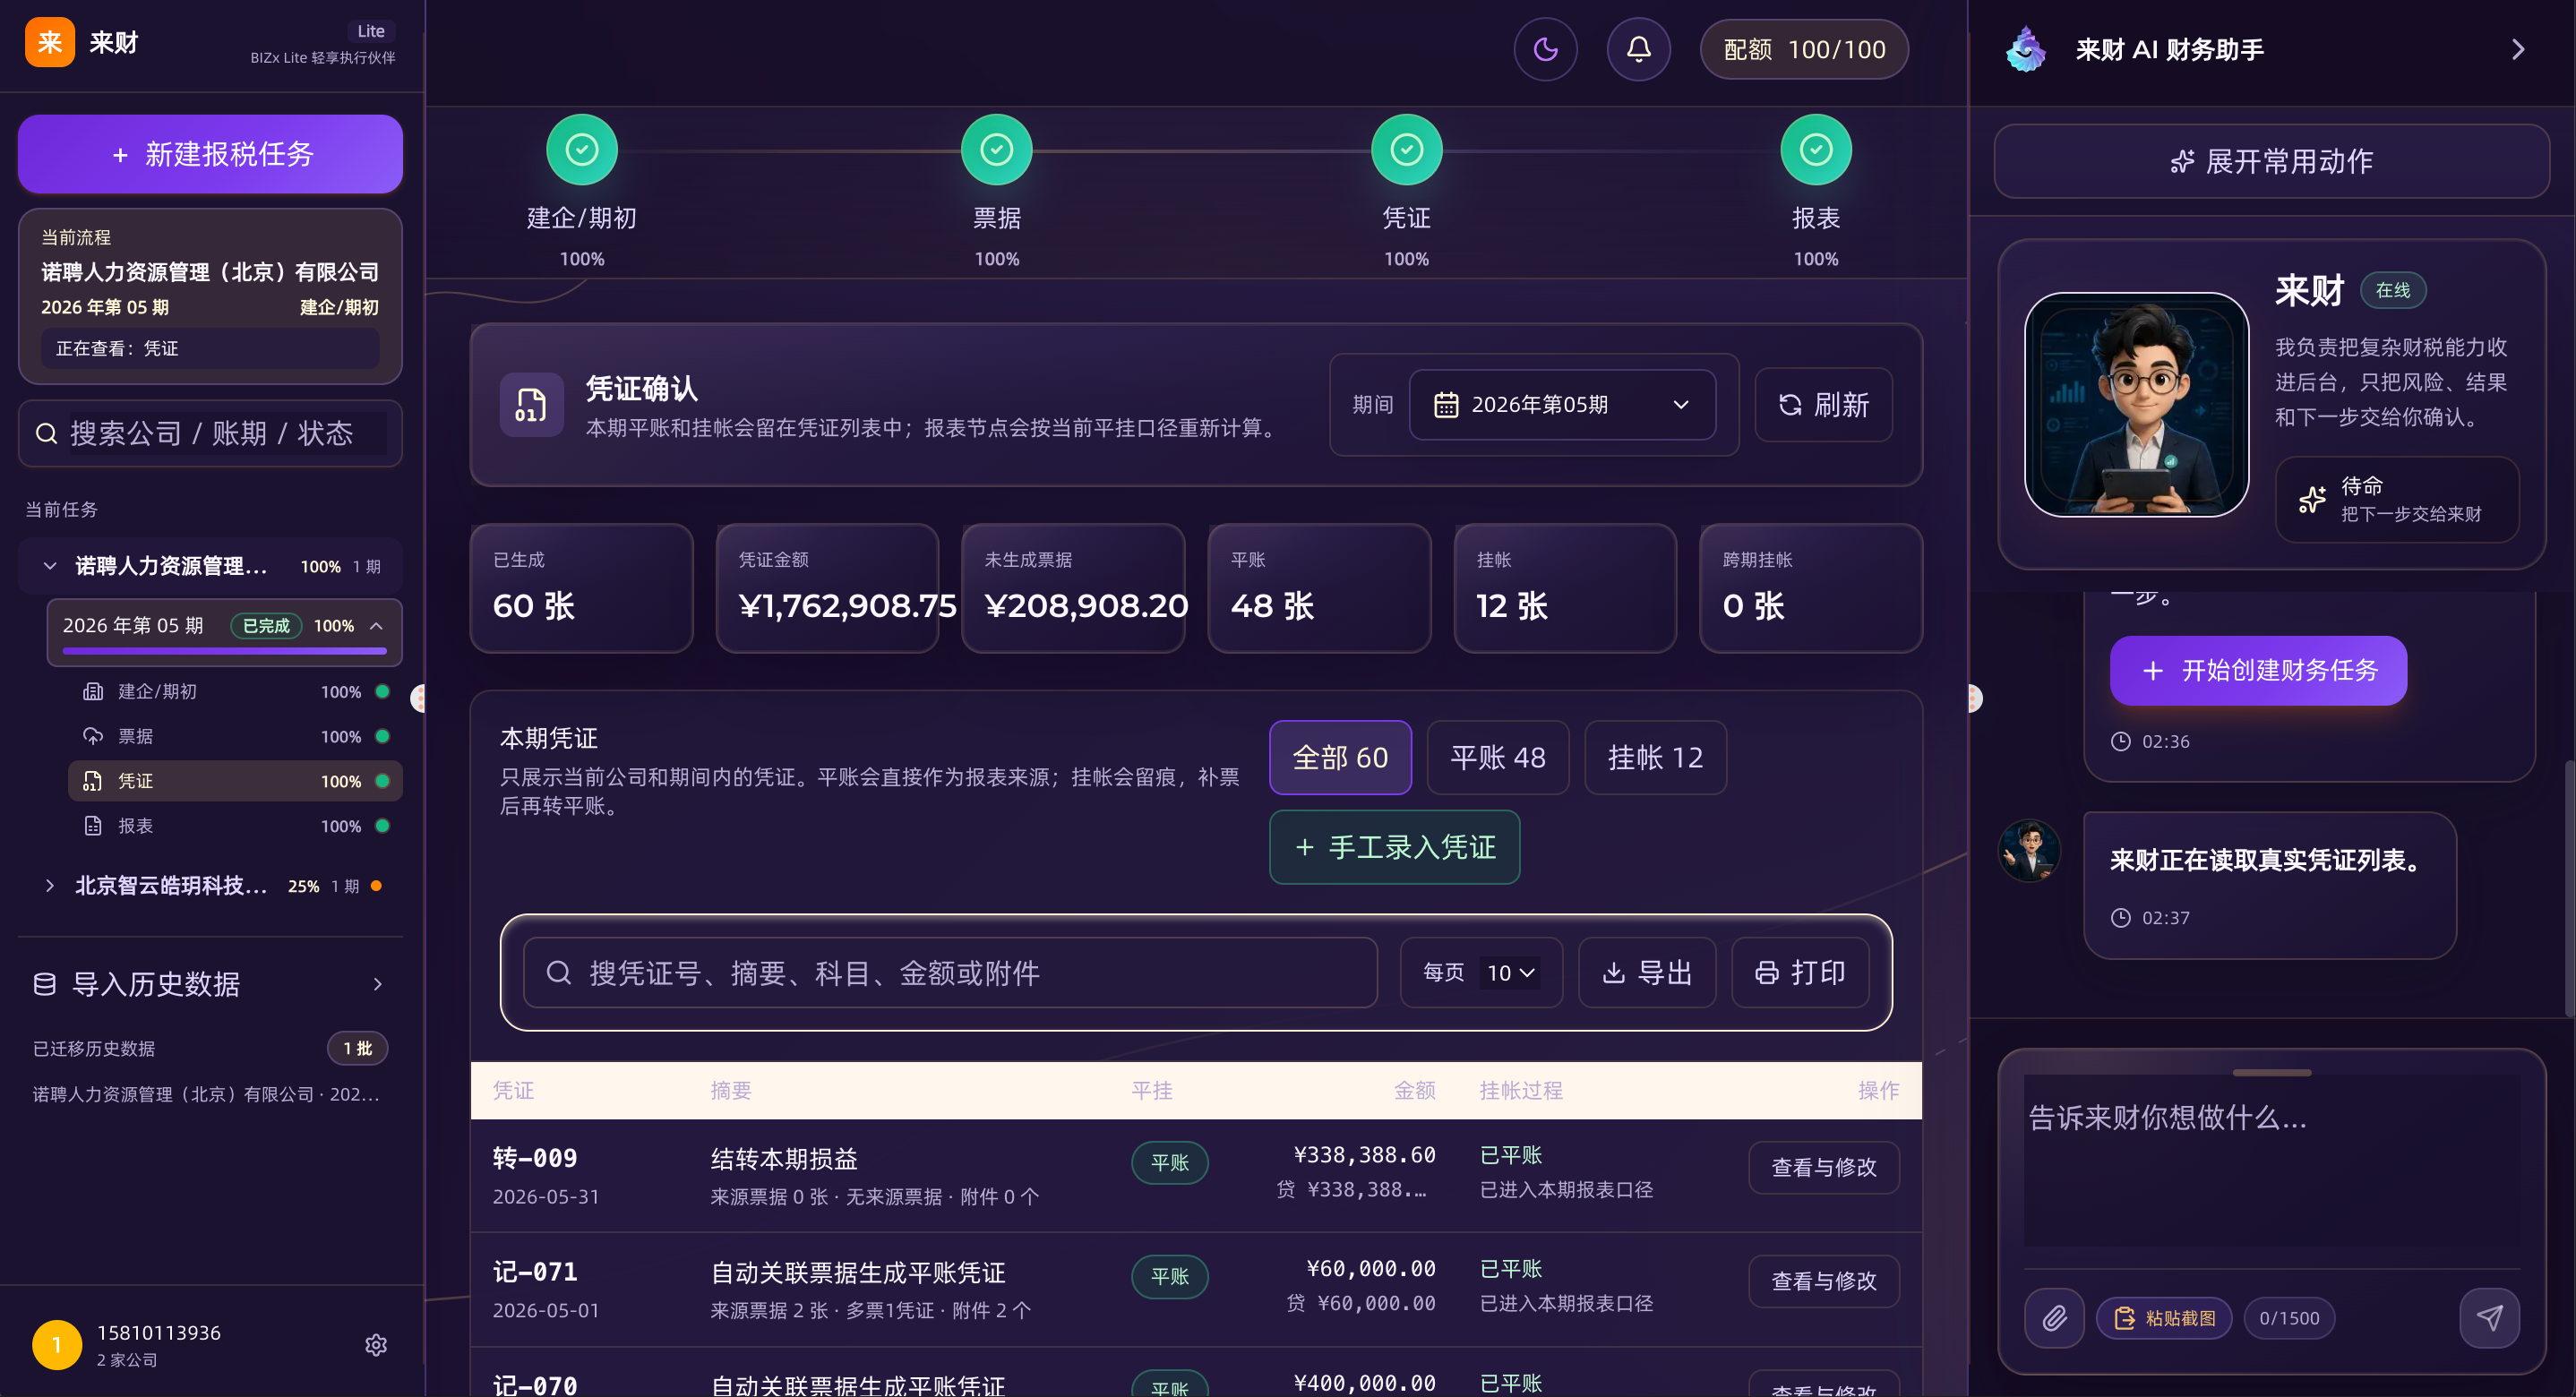Screen dimensions: 2576x1397
Task: Click voucher number 转-009
Action: [x=535, y=1158]
